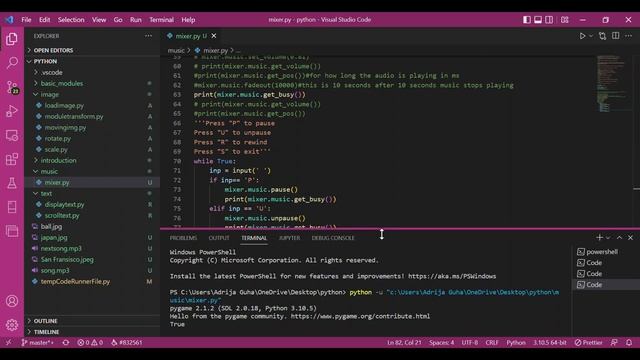
Task: Open the Search view in activity bar
Action: tap(12, 62)
